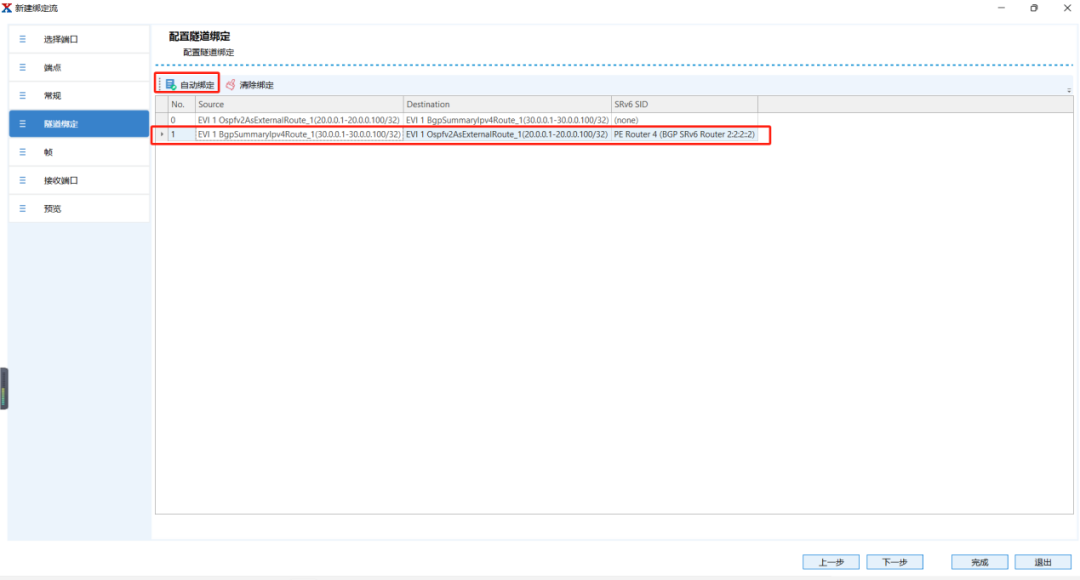Screen dimensions: 1080x580
Task: Select Destination cell BgpSummaryIpv4Route_1 in row 0
Action: [508, 120]
